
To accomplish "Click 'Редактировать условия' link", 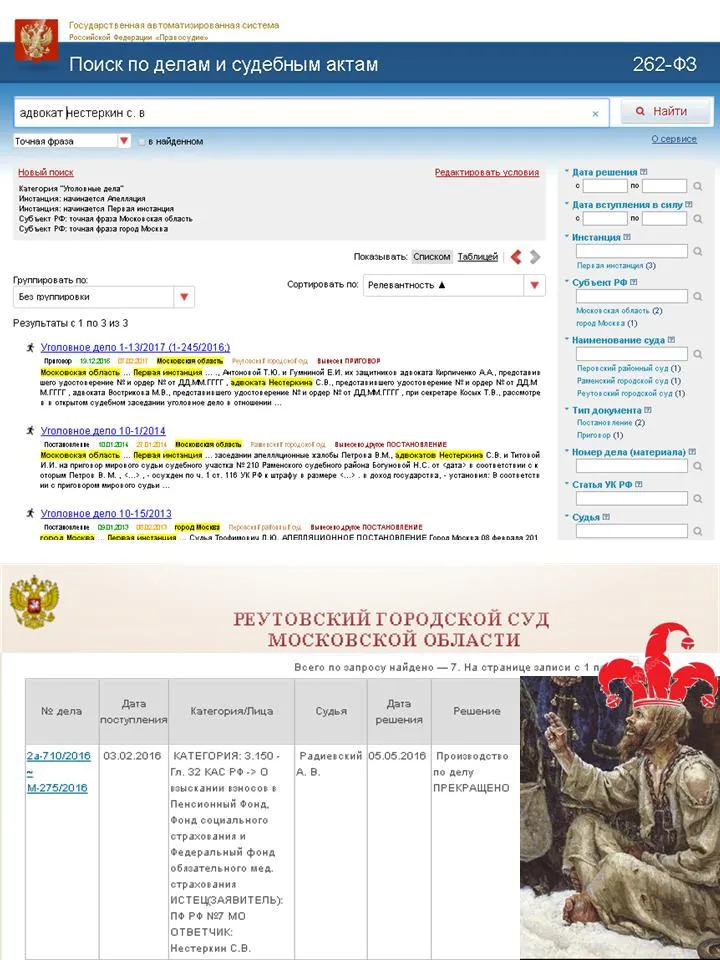I will 487,173.
